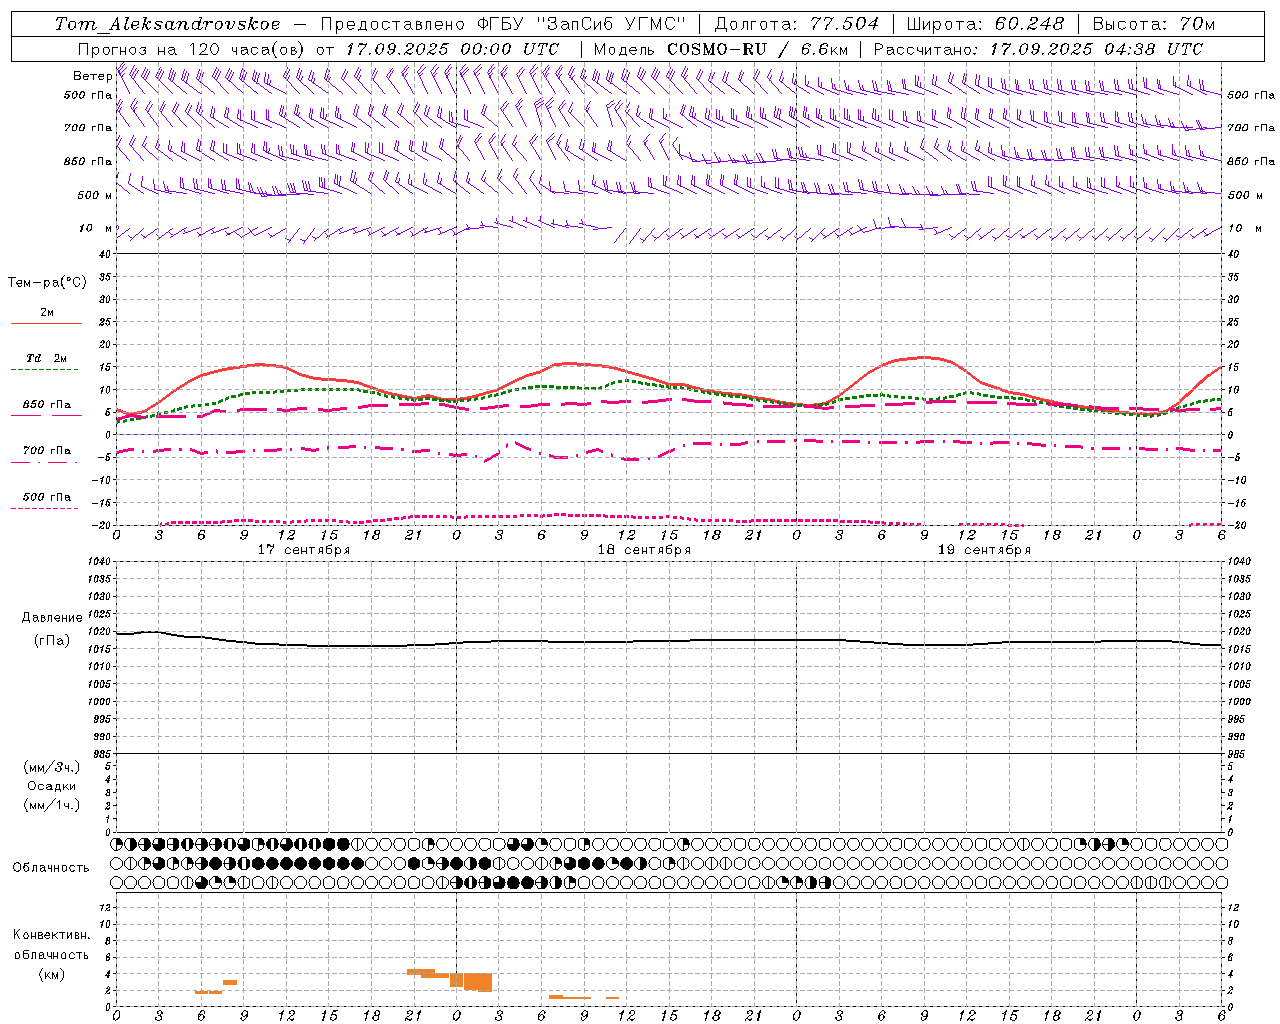
Task: Click the elevation text Высота: 70м
Action: (1154, 24)
